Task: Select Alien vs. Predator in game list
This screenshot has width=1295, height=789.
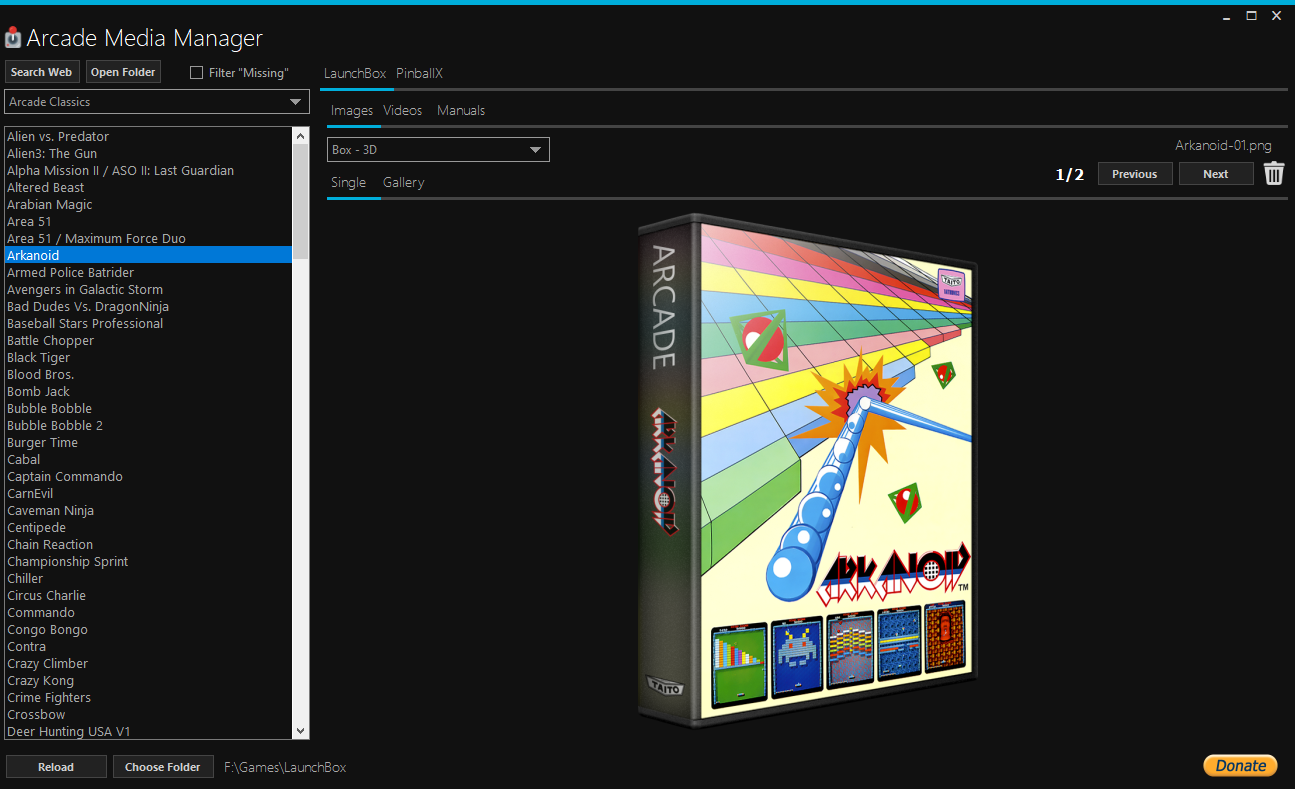Action: coord(149,137)
